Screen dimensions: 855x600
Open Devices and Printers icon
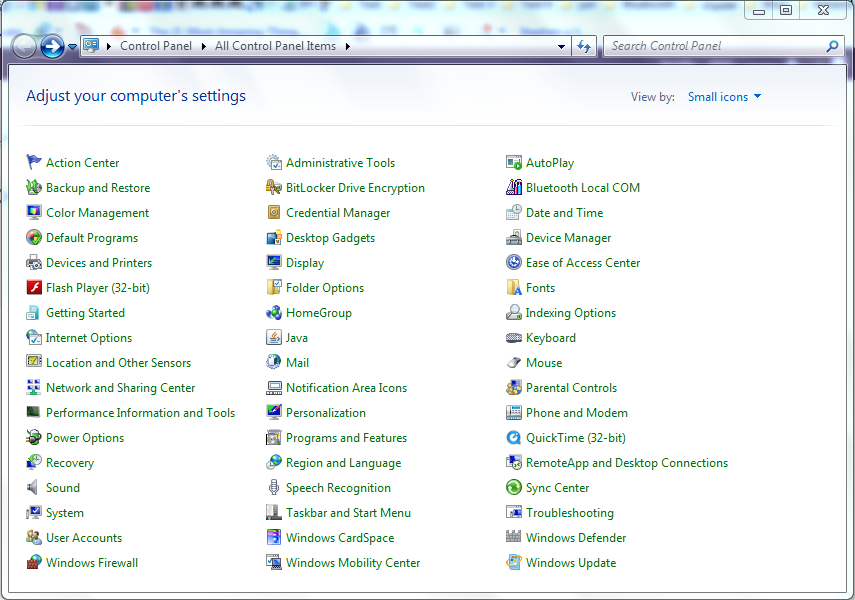(34, 262)
